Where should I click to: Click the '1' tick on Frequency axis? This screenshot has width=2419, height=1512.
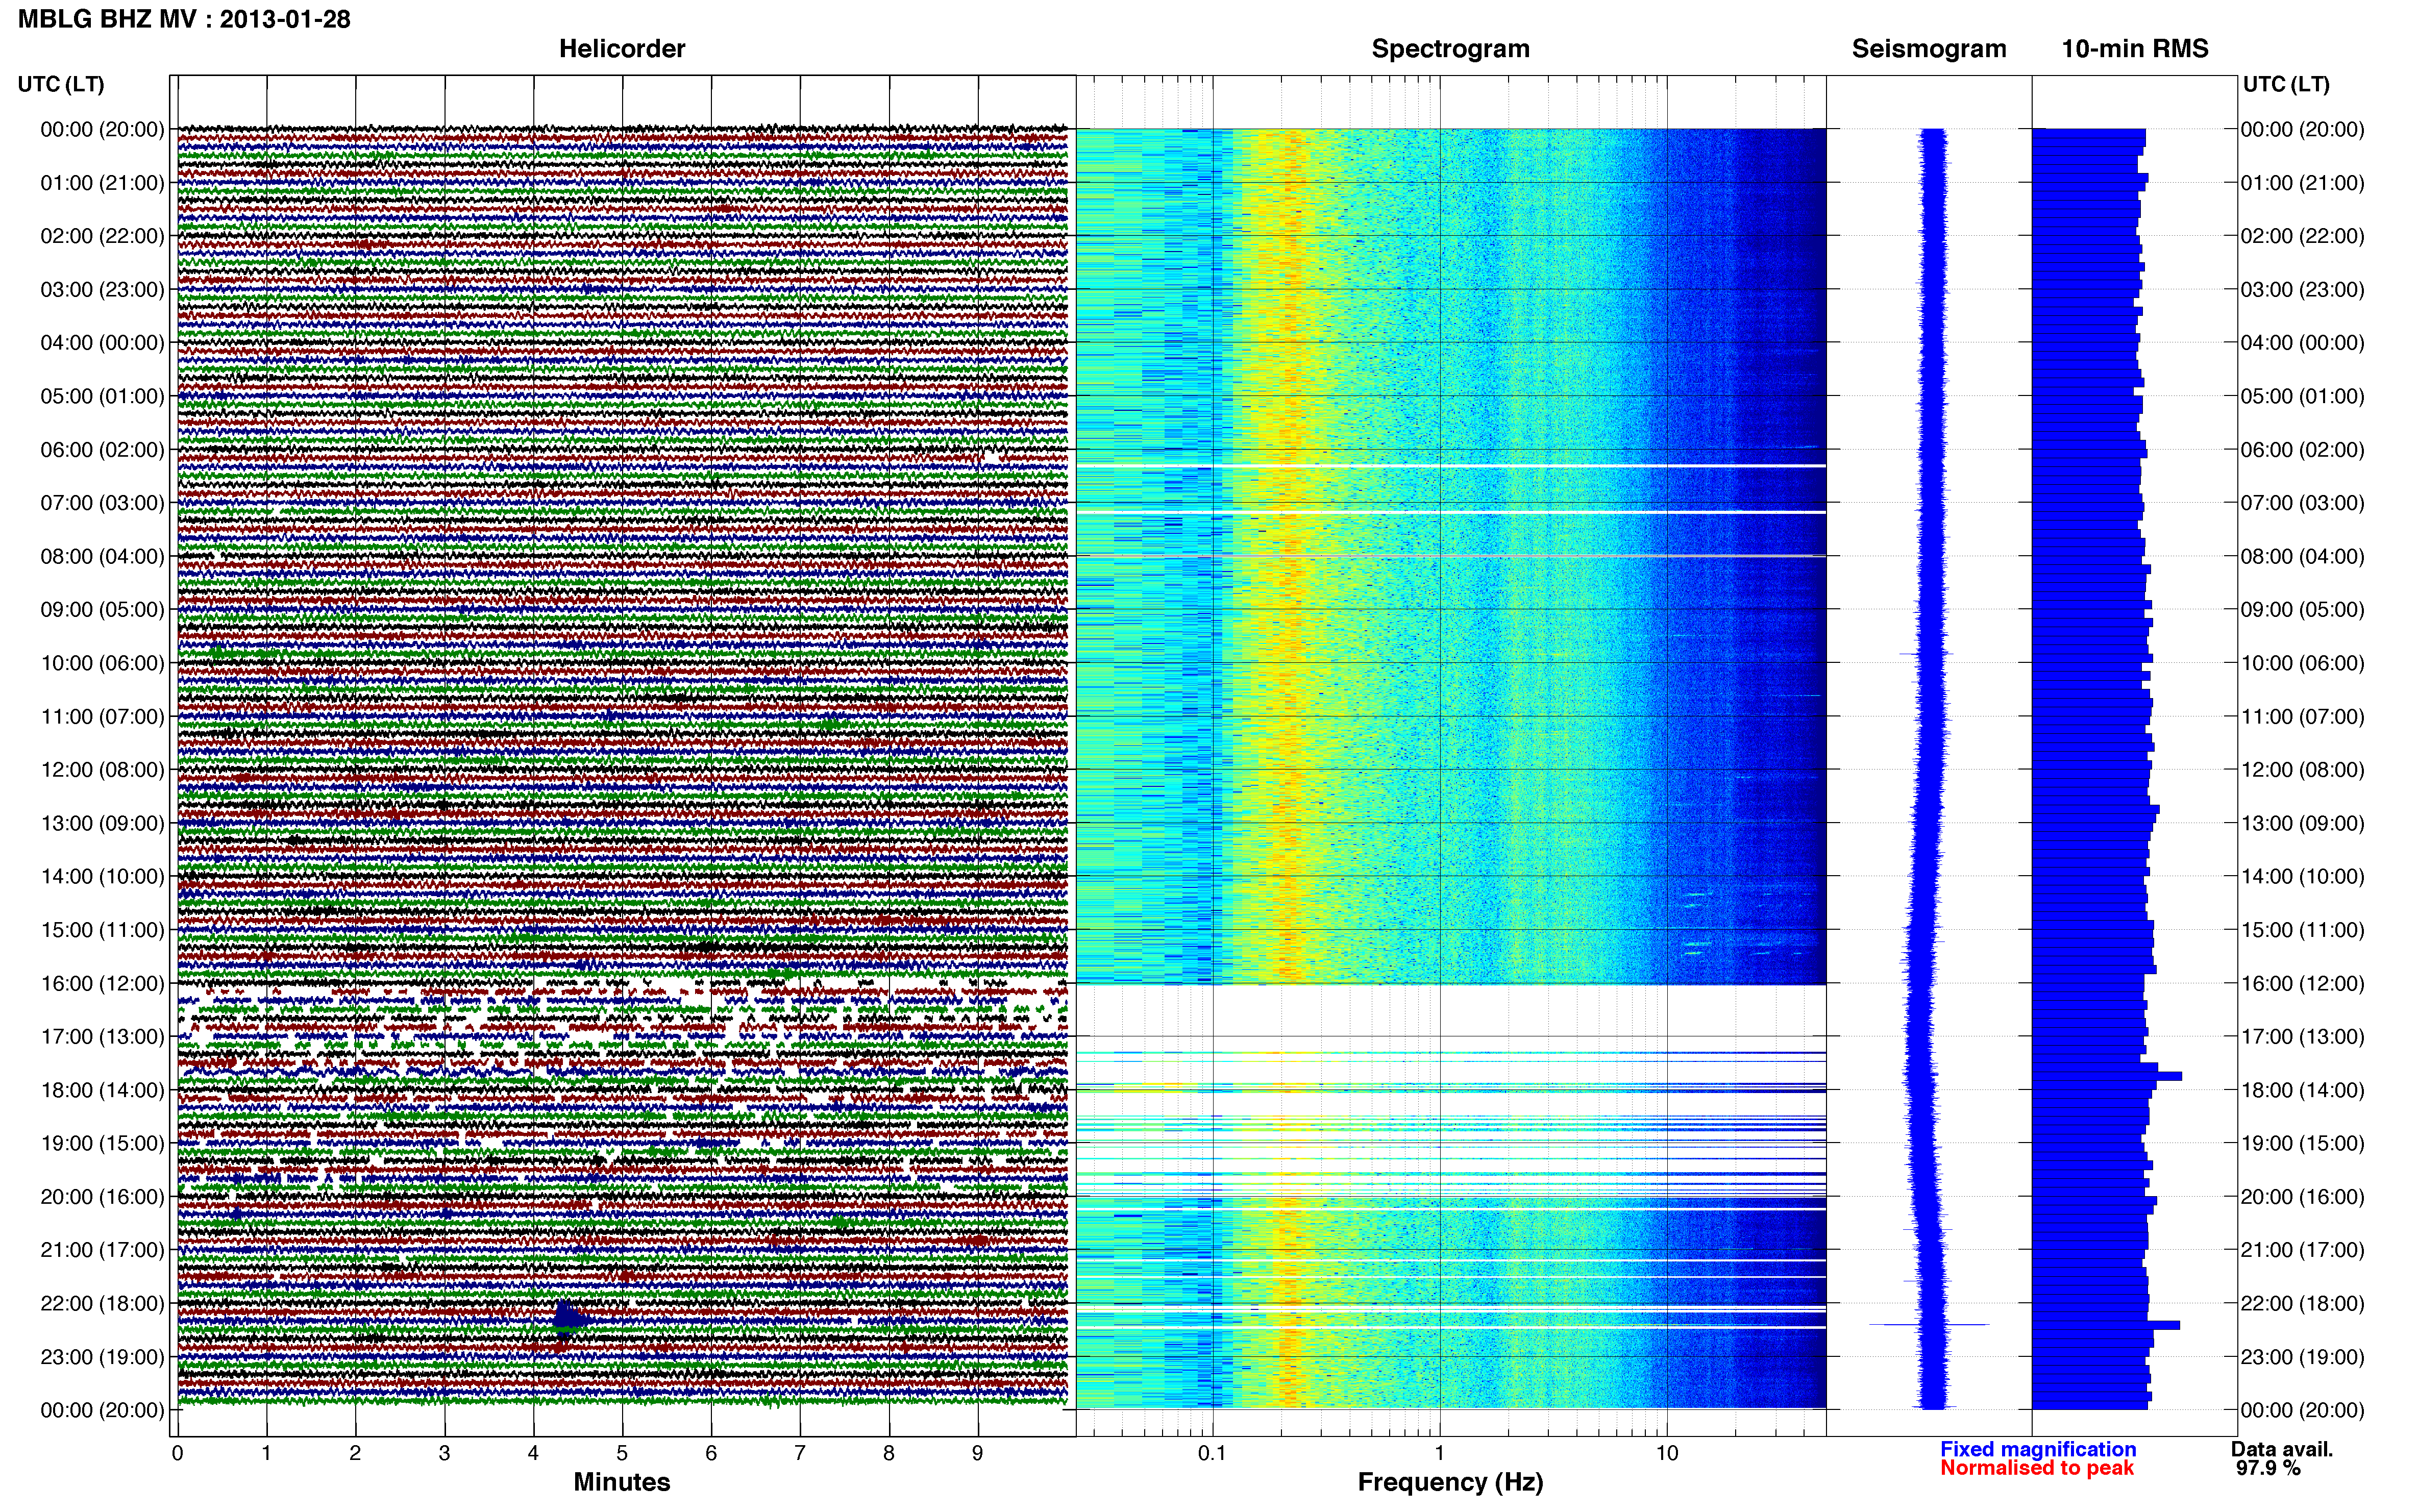click(x=1439, y=1453)
